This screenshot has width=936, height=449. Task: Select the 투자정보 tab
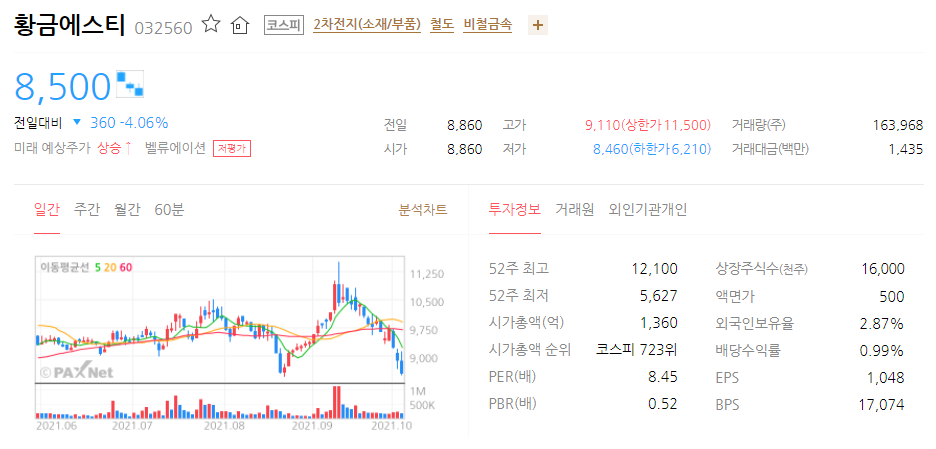coord(515,210)
